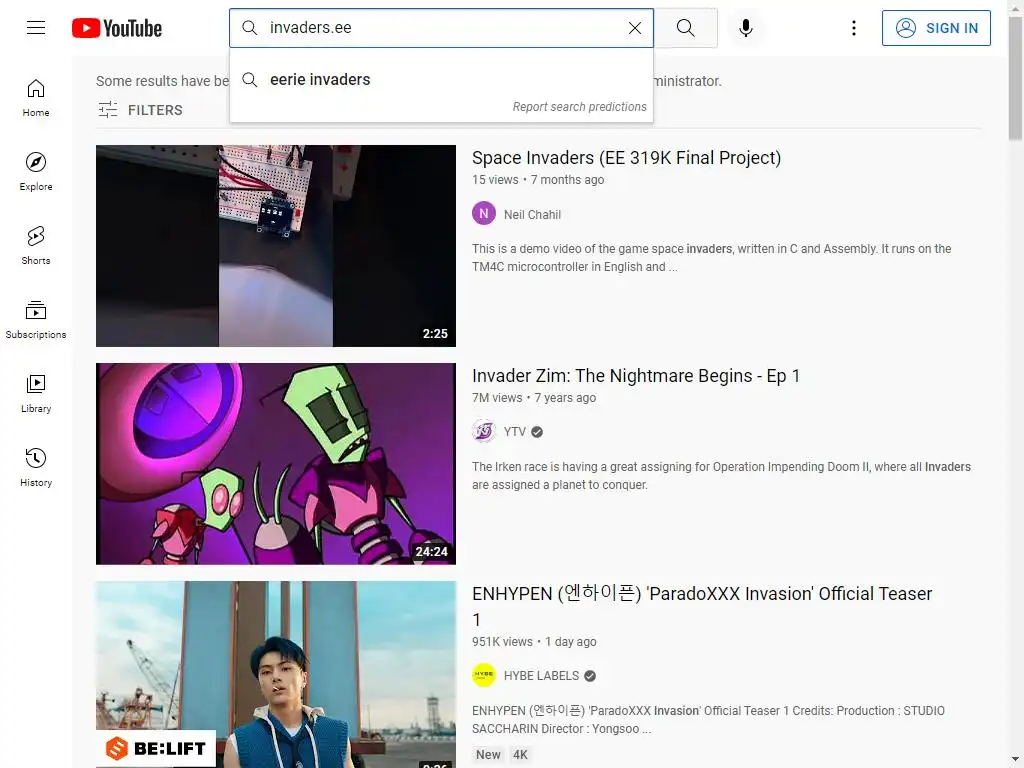Open Explore in sidebar

tap(36, 172)
